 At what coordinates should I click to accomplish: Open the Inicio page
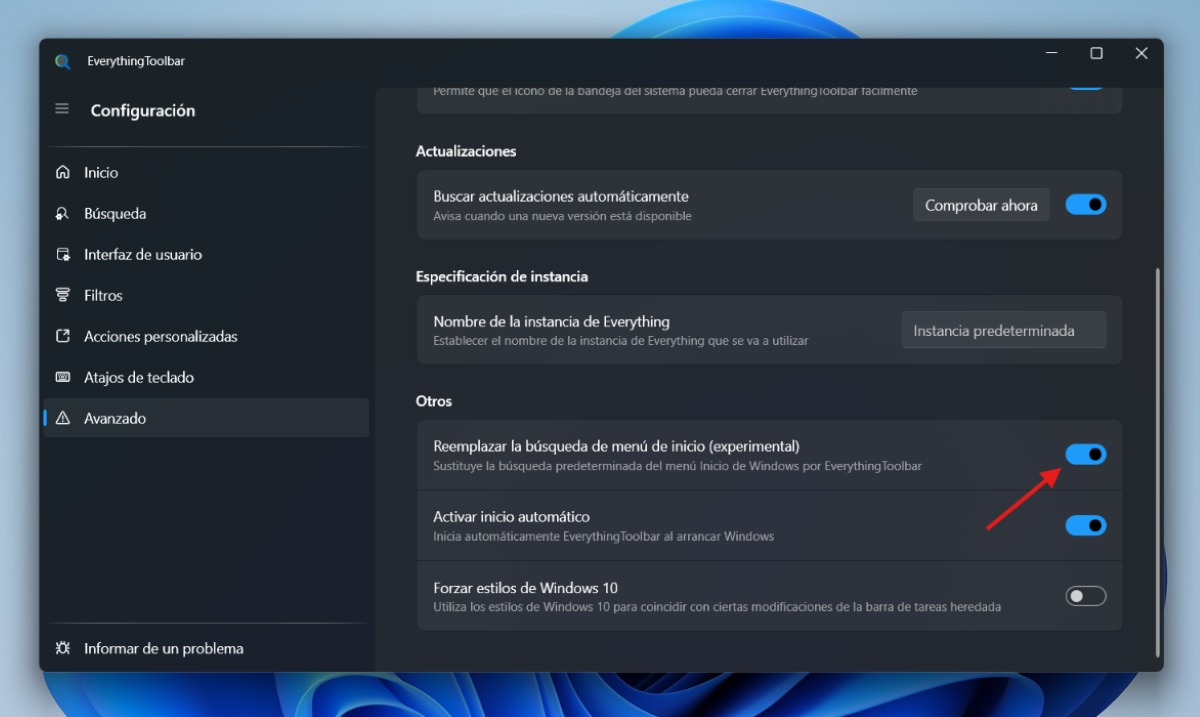(206, 173)
